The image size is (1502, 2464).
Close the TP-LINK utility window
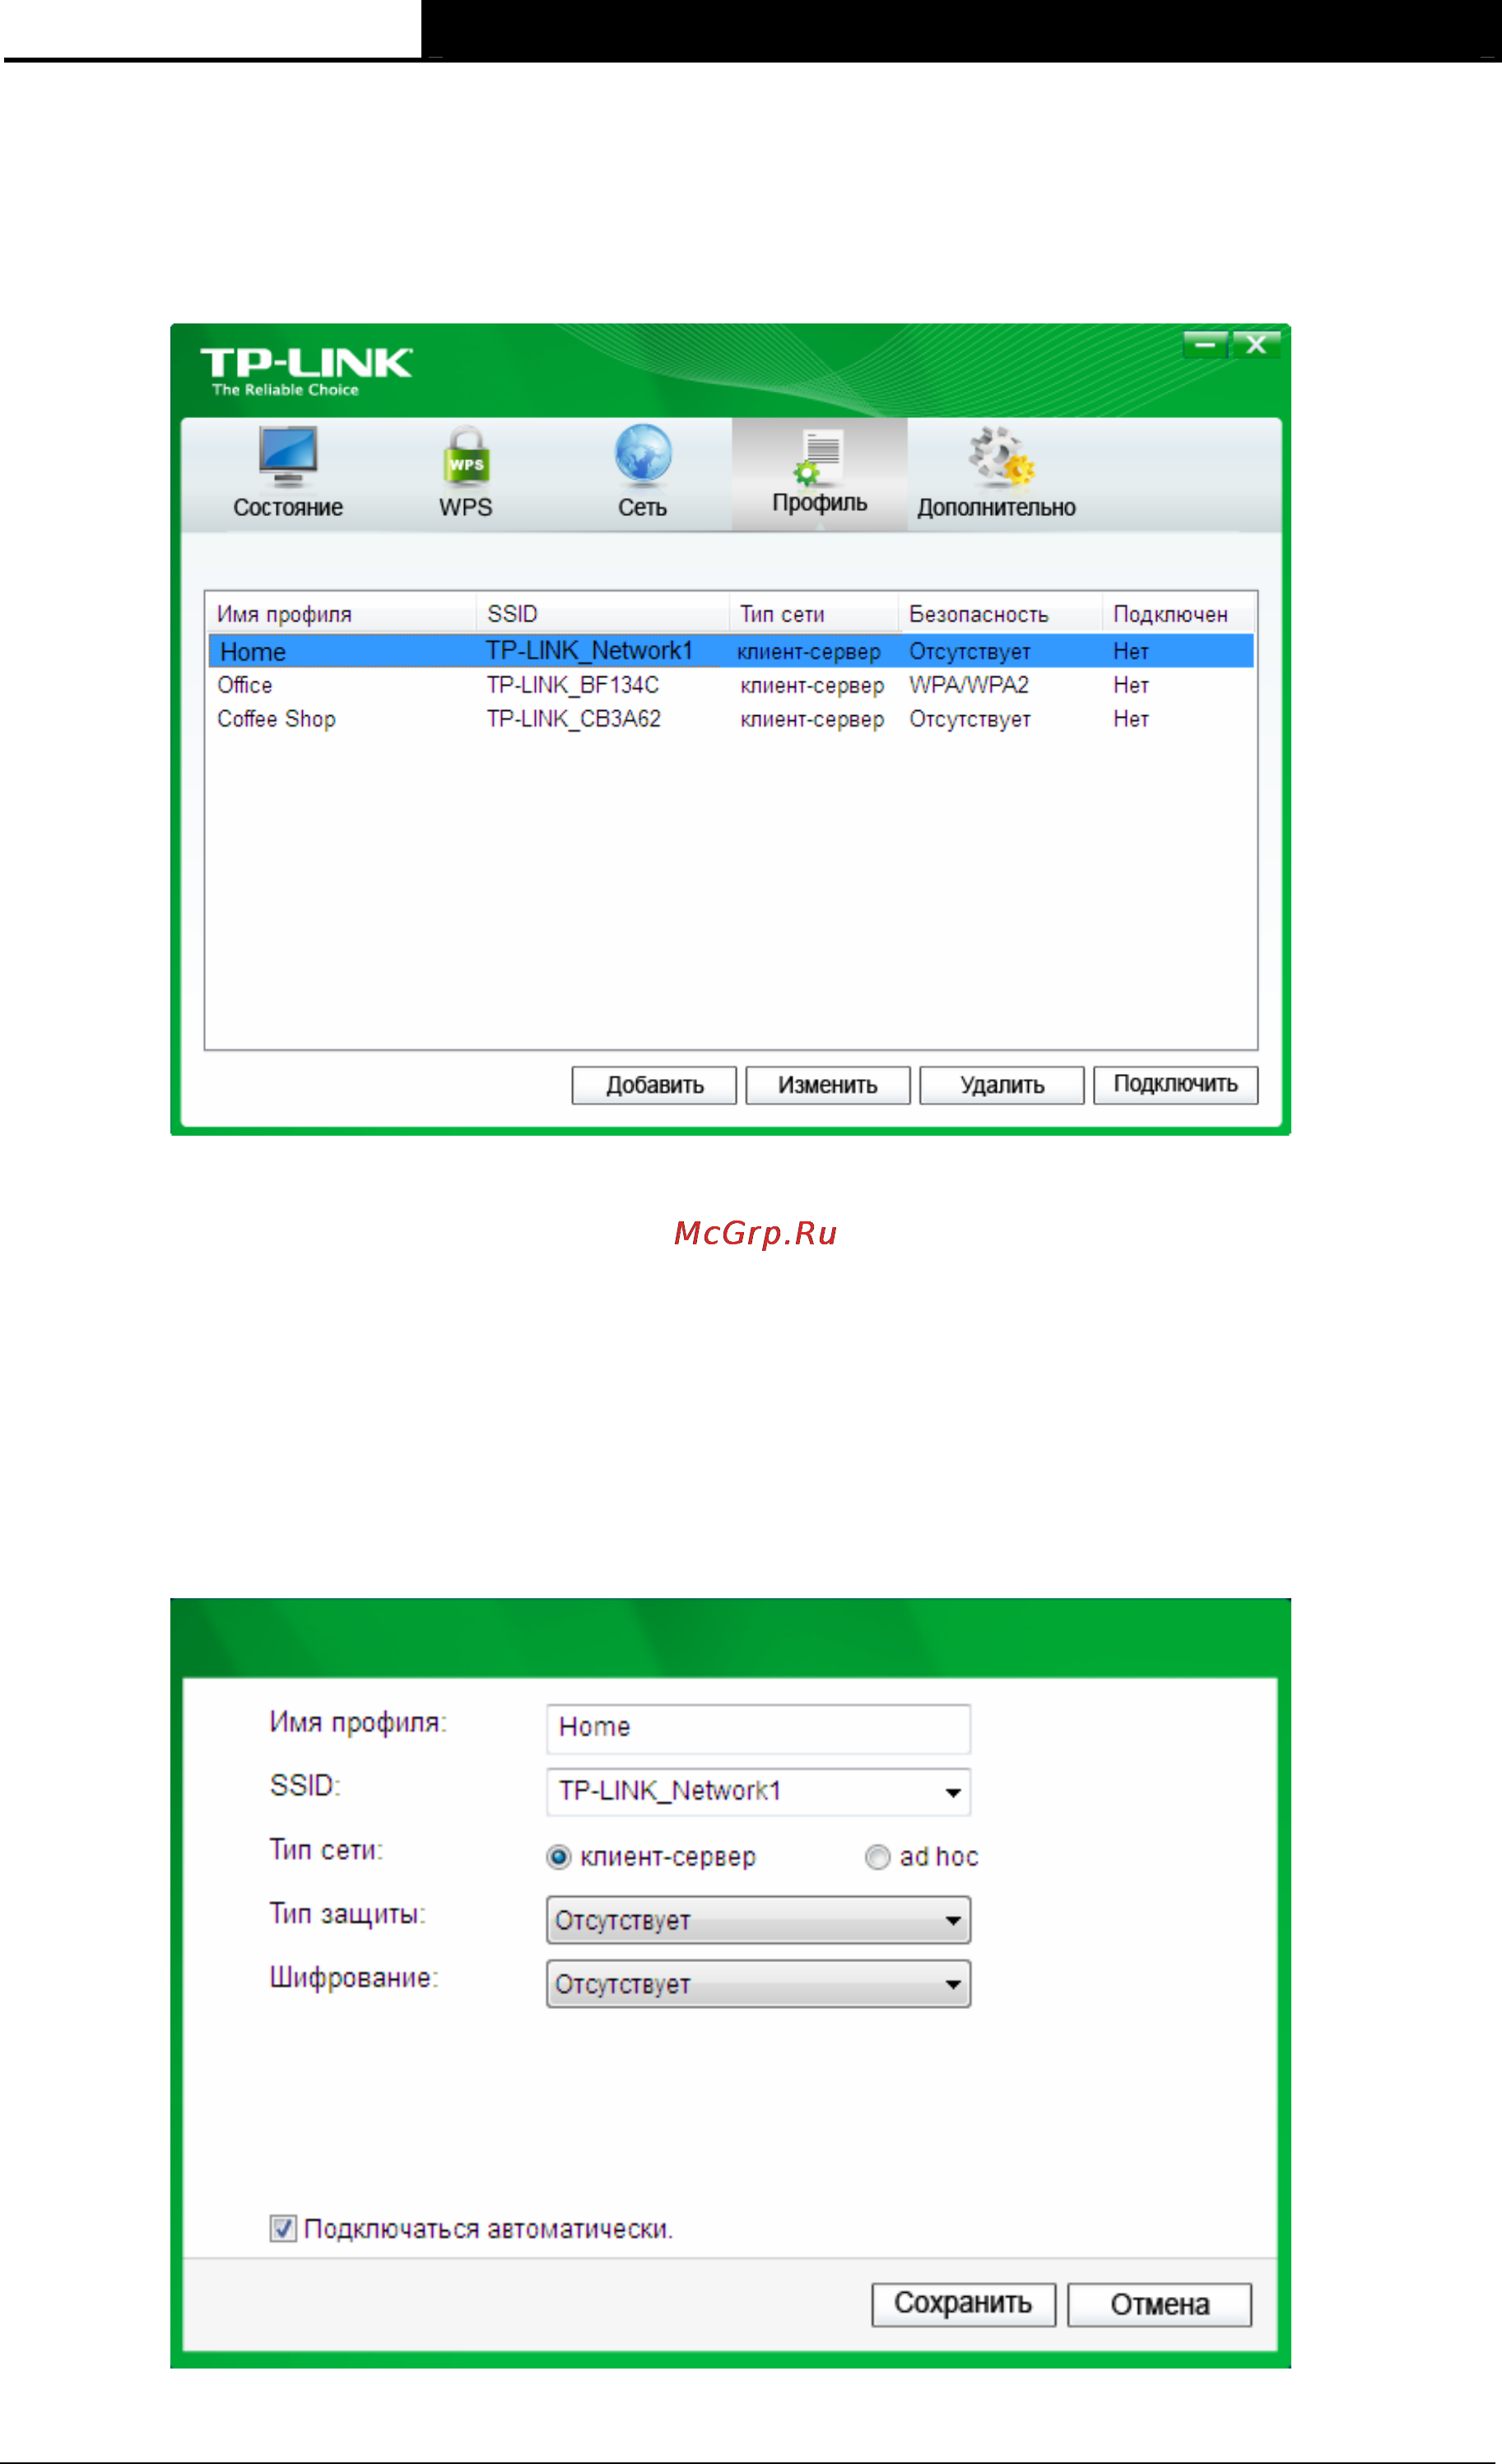tap(1256, 345)
